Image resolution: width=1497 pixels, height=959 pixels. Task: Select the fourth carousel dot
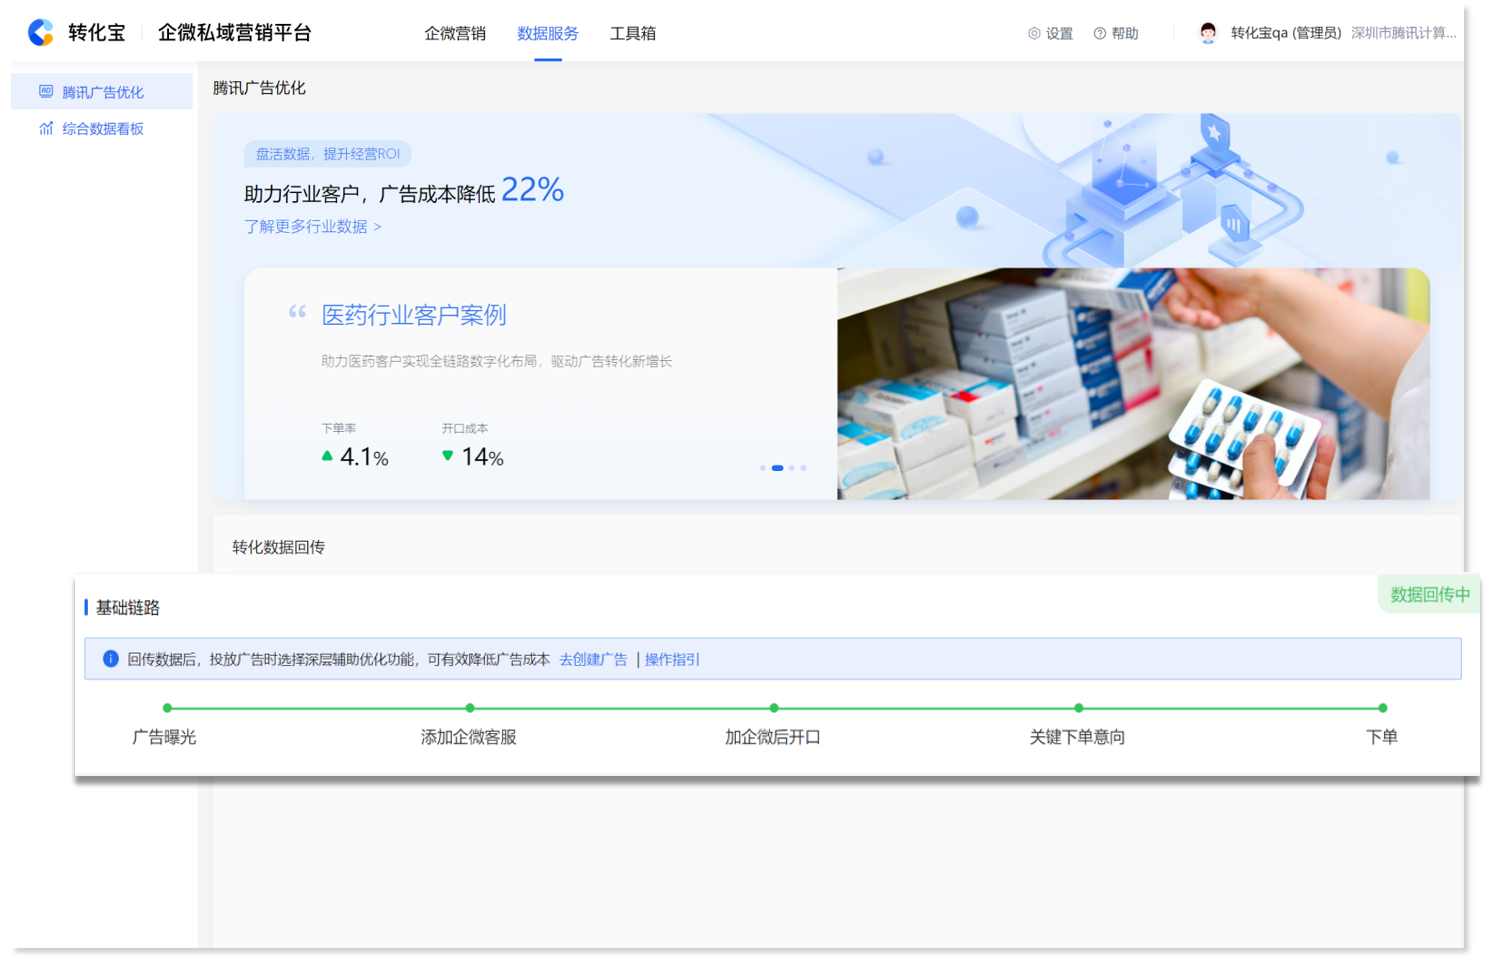click(x=803, y=468)
